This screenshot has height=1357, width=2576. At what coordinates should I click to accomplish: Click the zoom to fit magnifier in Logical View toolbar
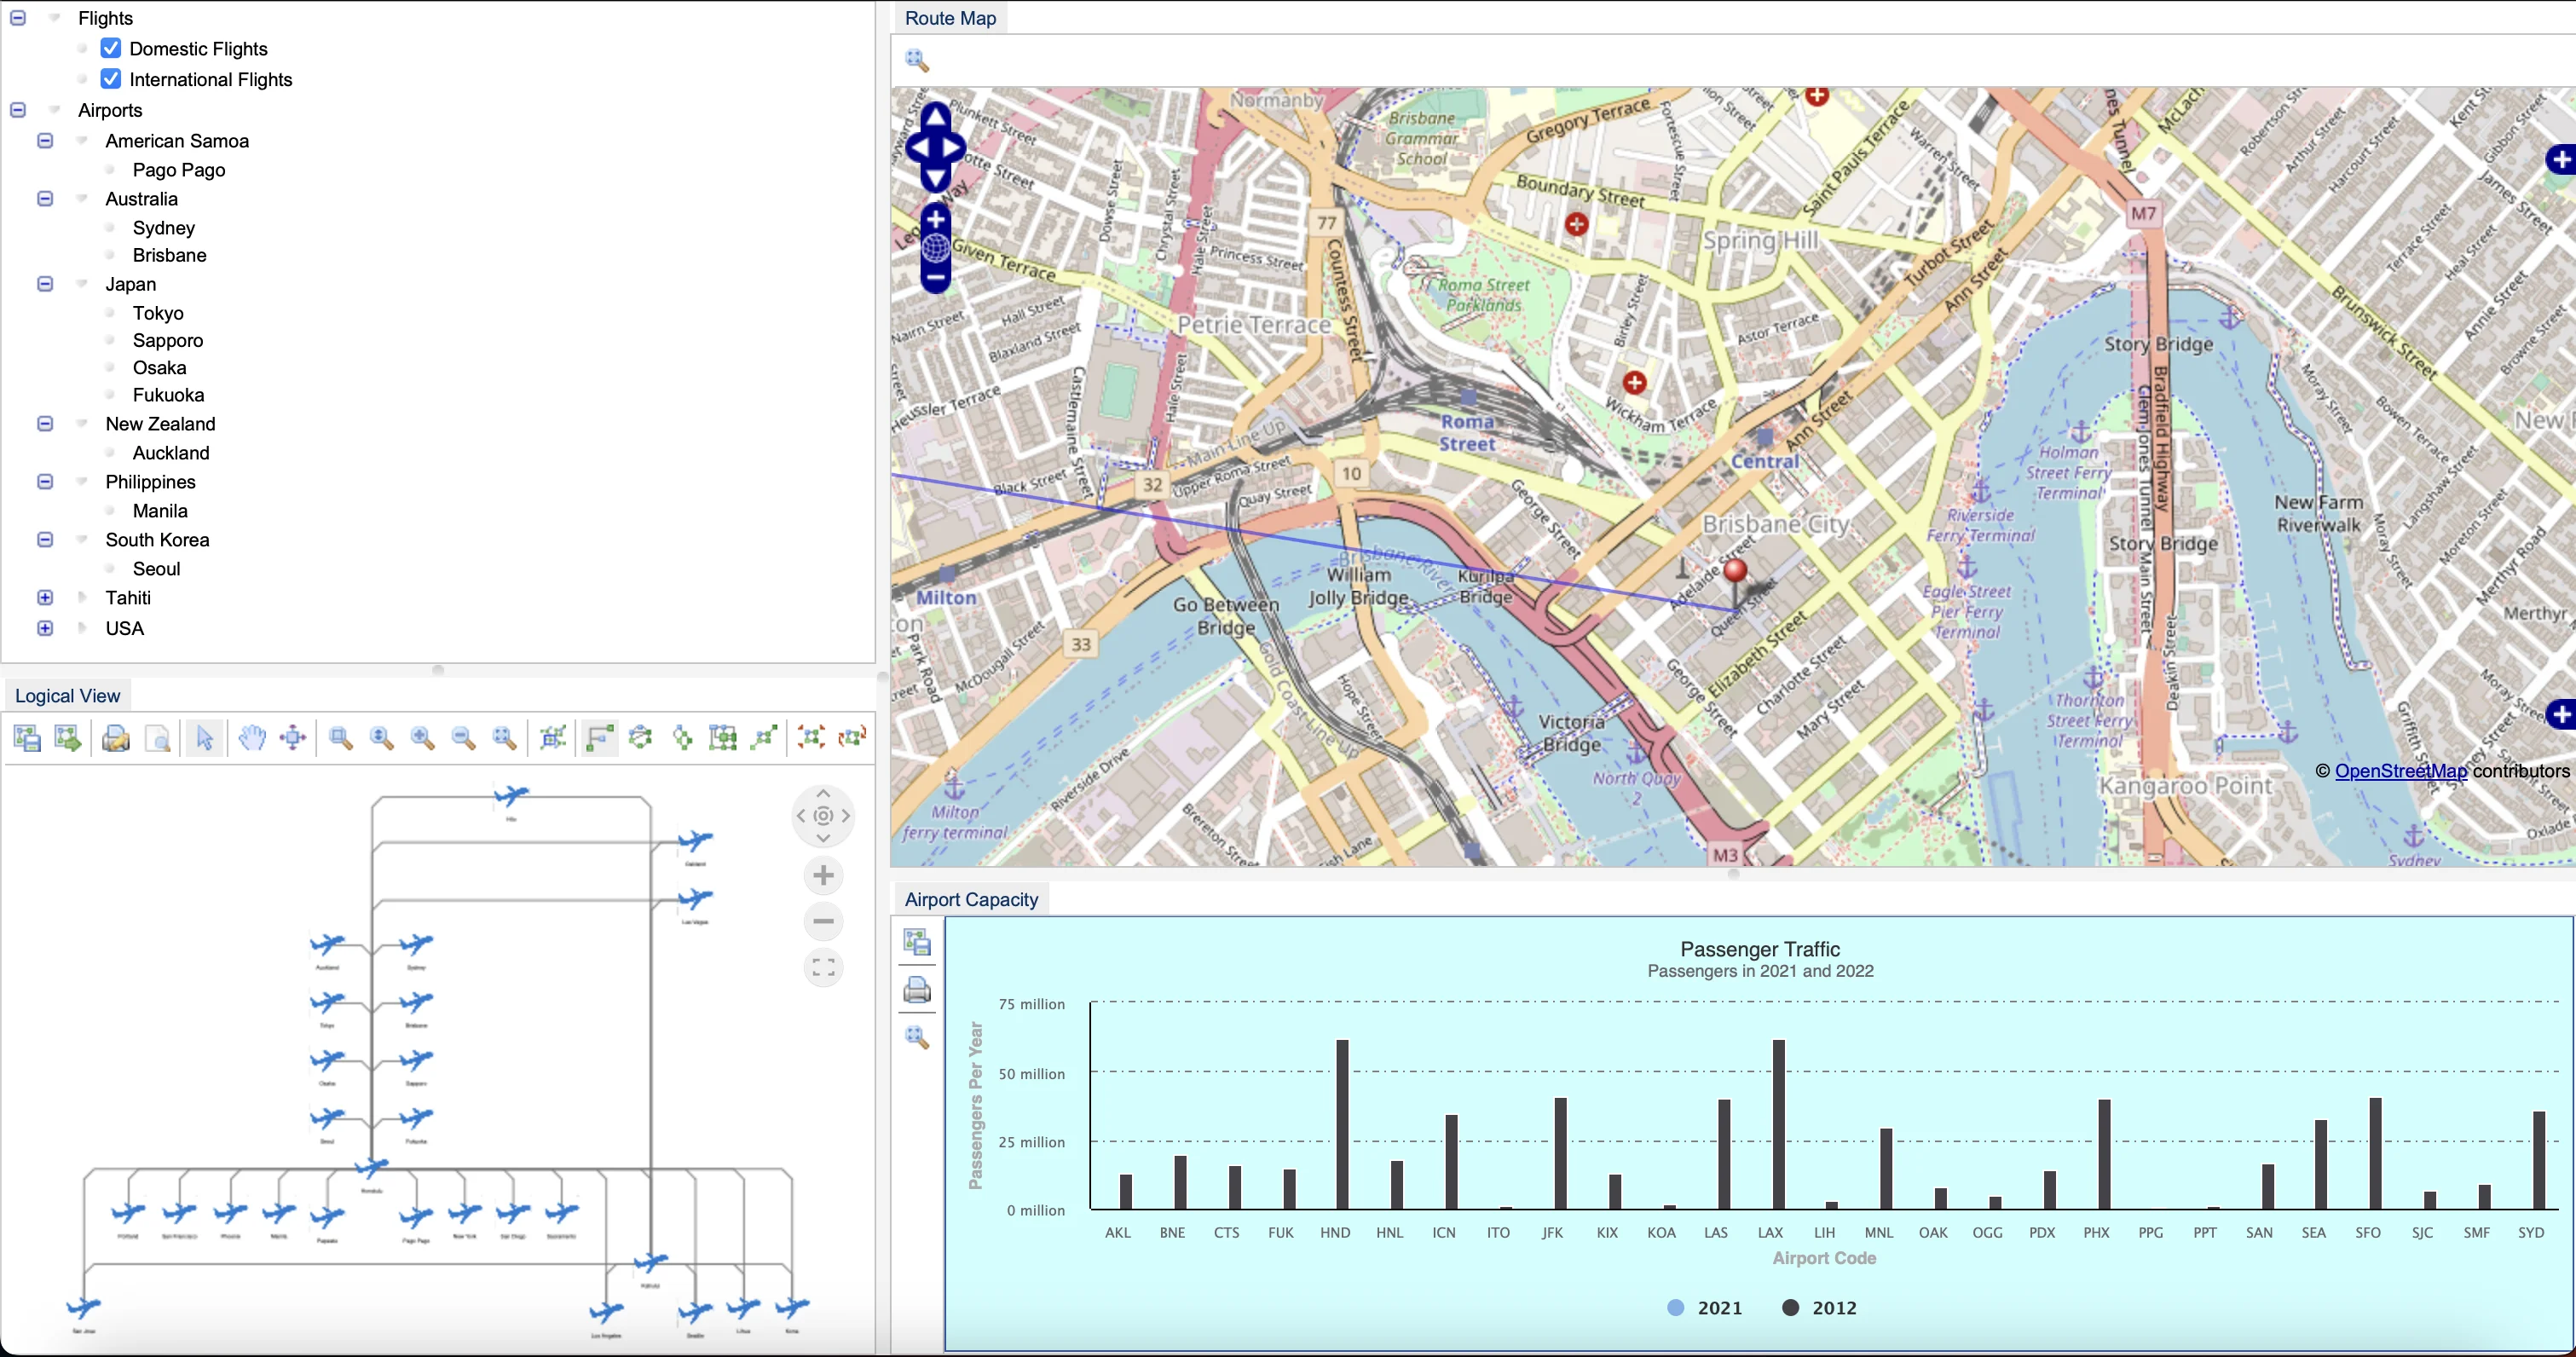click(x=504, y=738)
